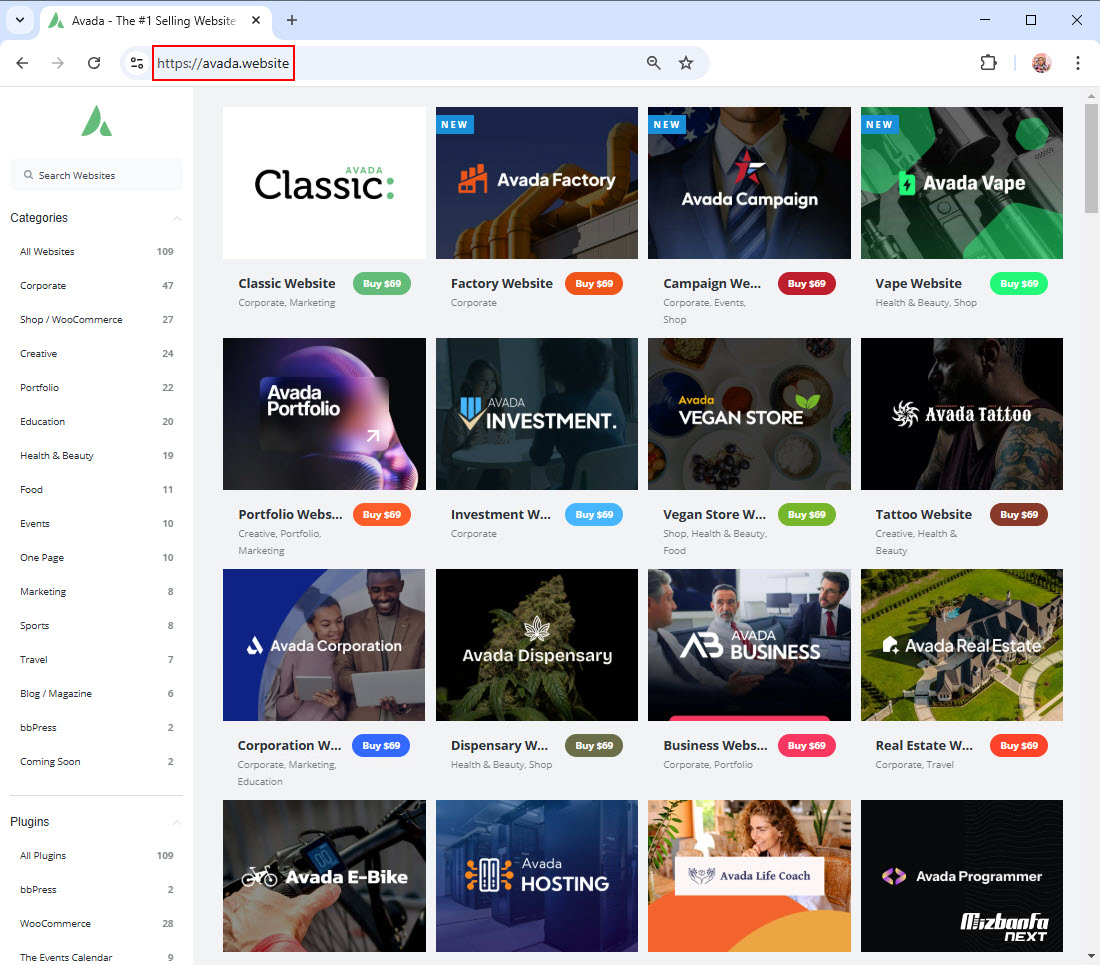Screen dimensions: 1100x965
Task: Open the Avada Investment thumbnail
Action: coord(537,414)
